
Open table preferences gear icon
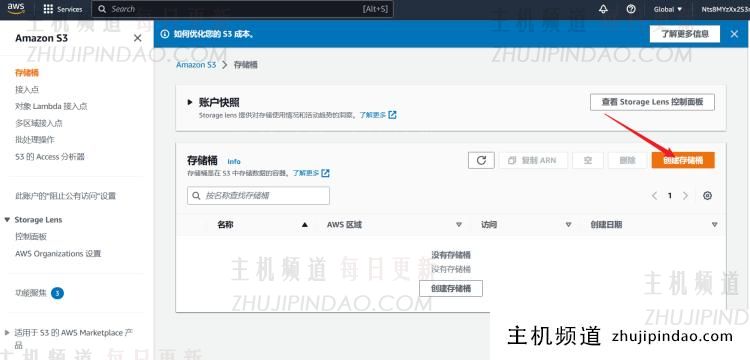tap(707, 196)
